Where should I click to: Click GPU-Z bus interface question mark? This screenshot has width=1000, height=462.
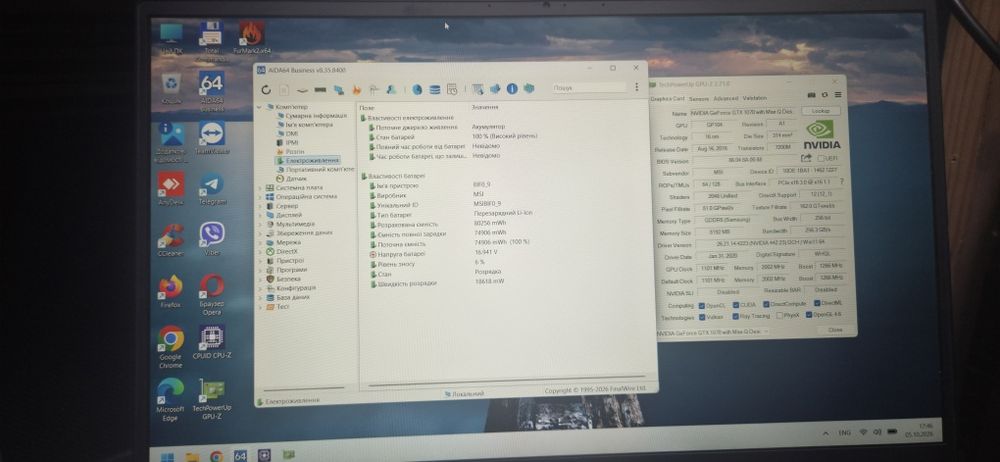click(x=842, y=182)
